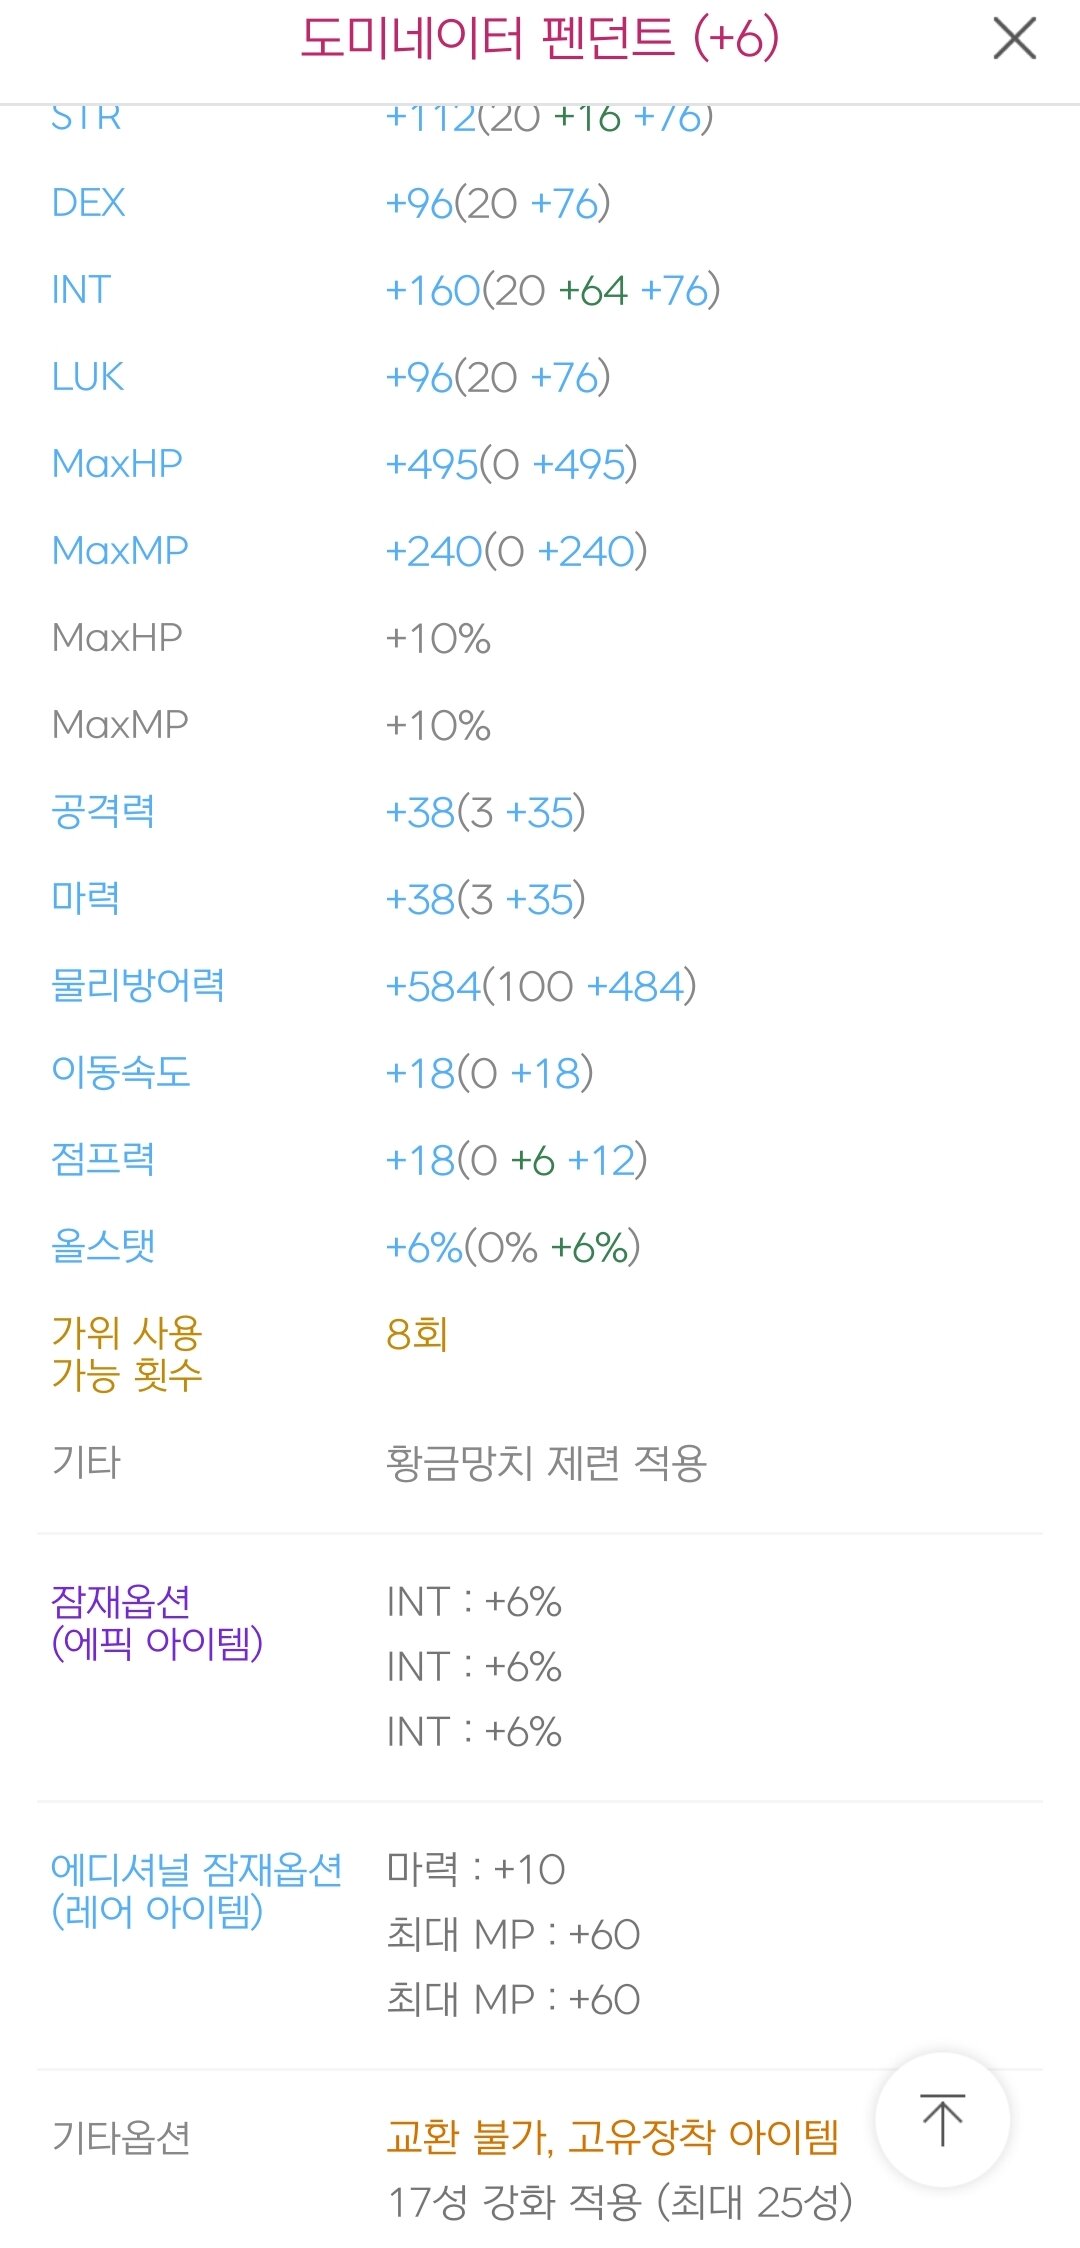Select the 도미네이터 펜던트 (+6) title
1080x2248 pixels.
[539, 39]
